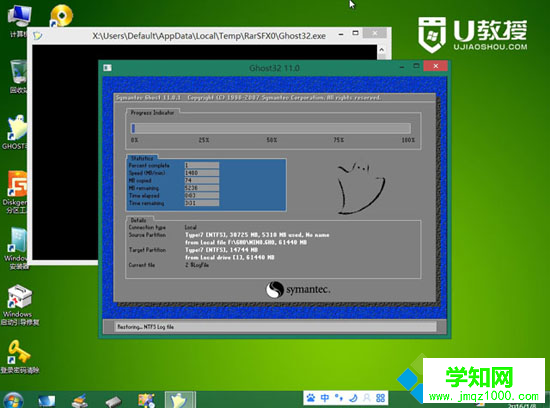Screen dimensions: 550x408
Task: Click the Connection type Local text
Action: 191,227
